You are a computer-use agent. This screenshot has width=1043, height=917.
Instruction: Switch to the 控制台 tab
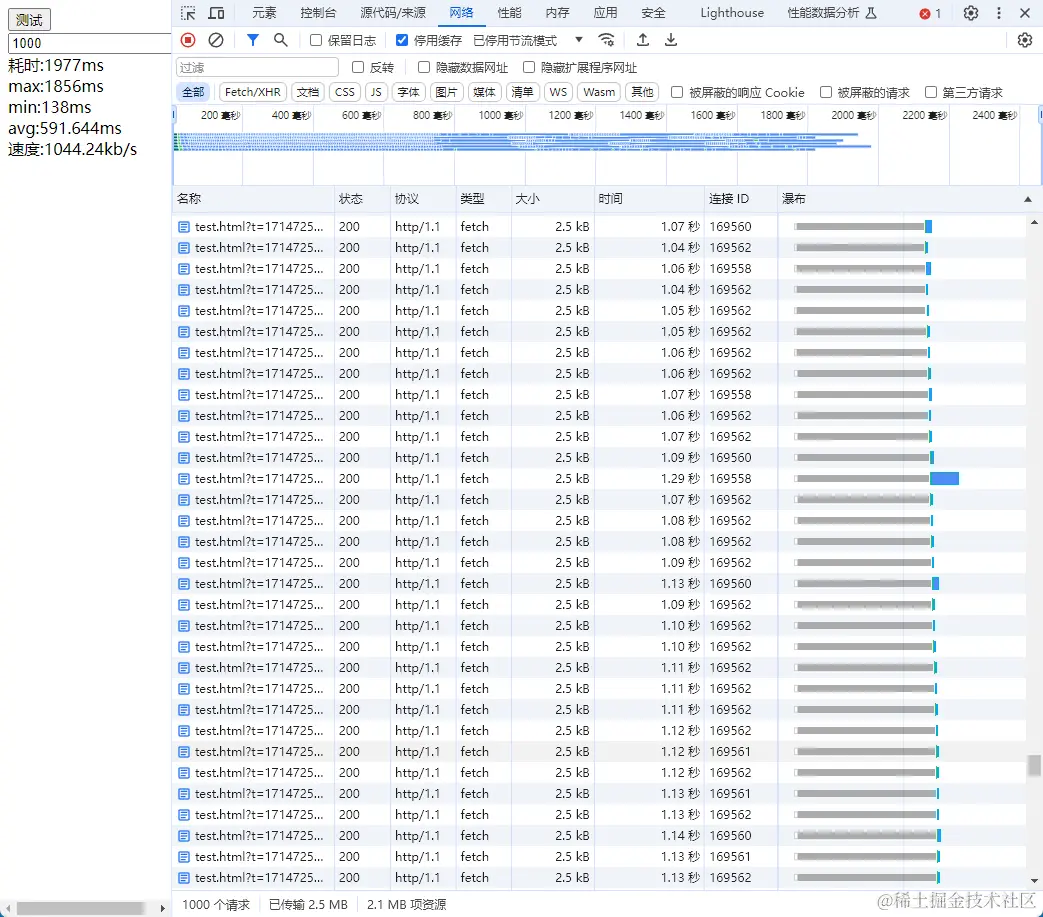(x=318, y=13)
